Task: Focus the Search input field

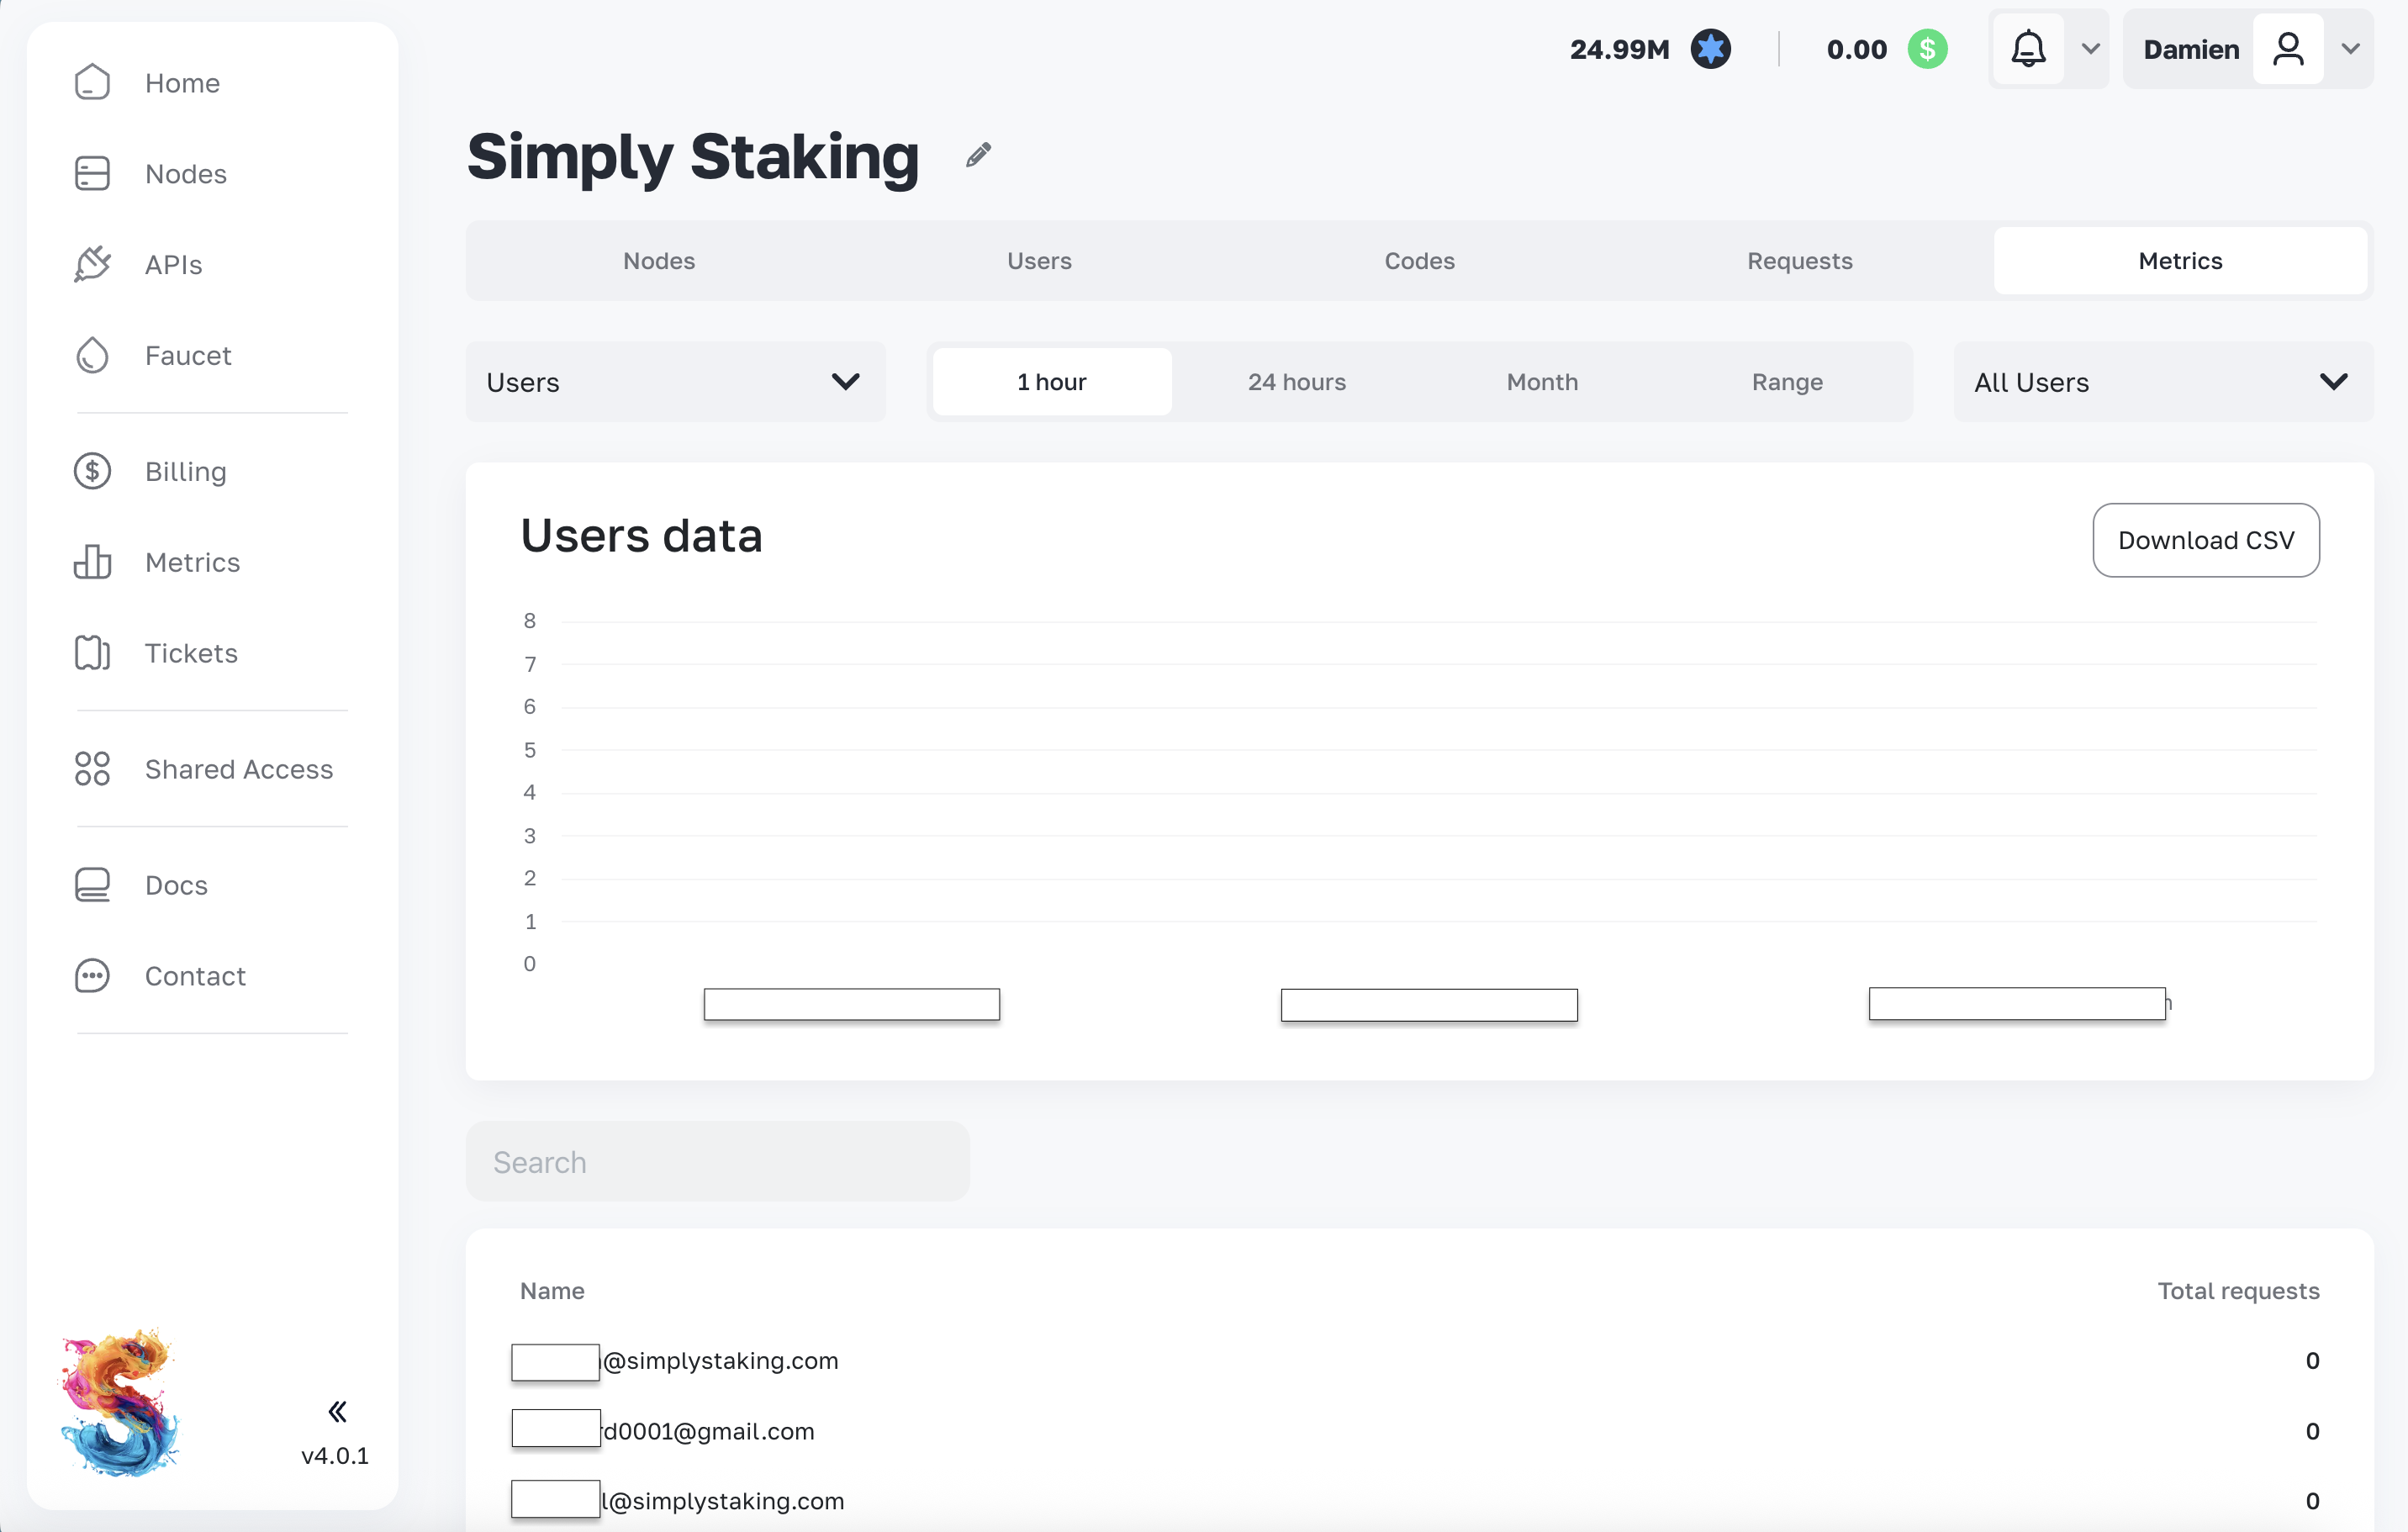Action: (718, 1161)
